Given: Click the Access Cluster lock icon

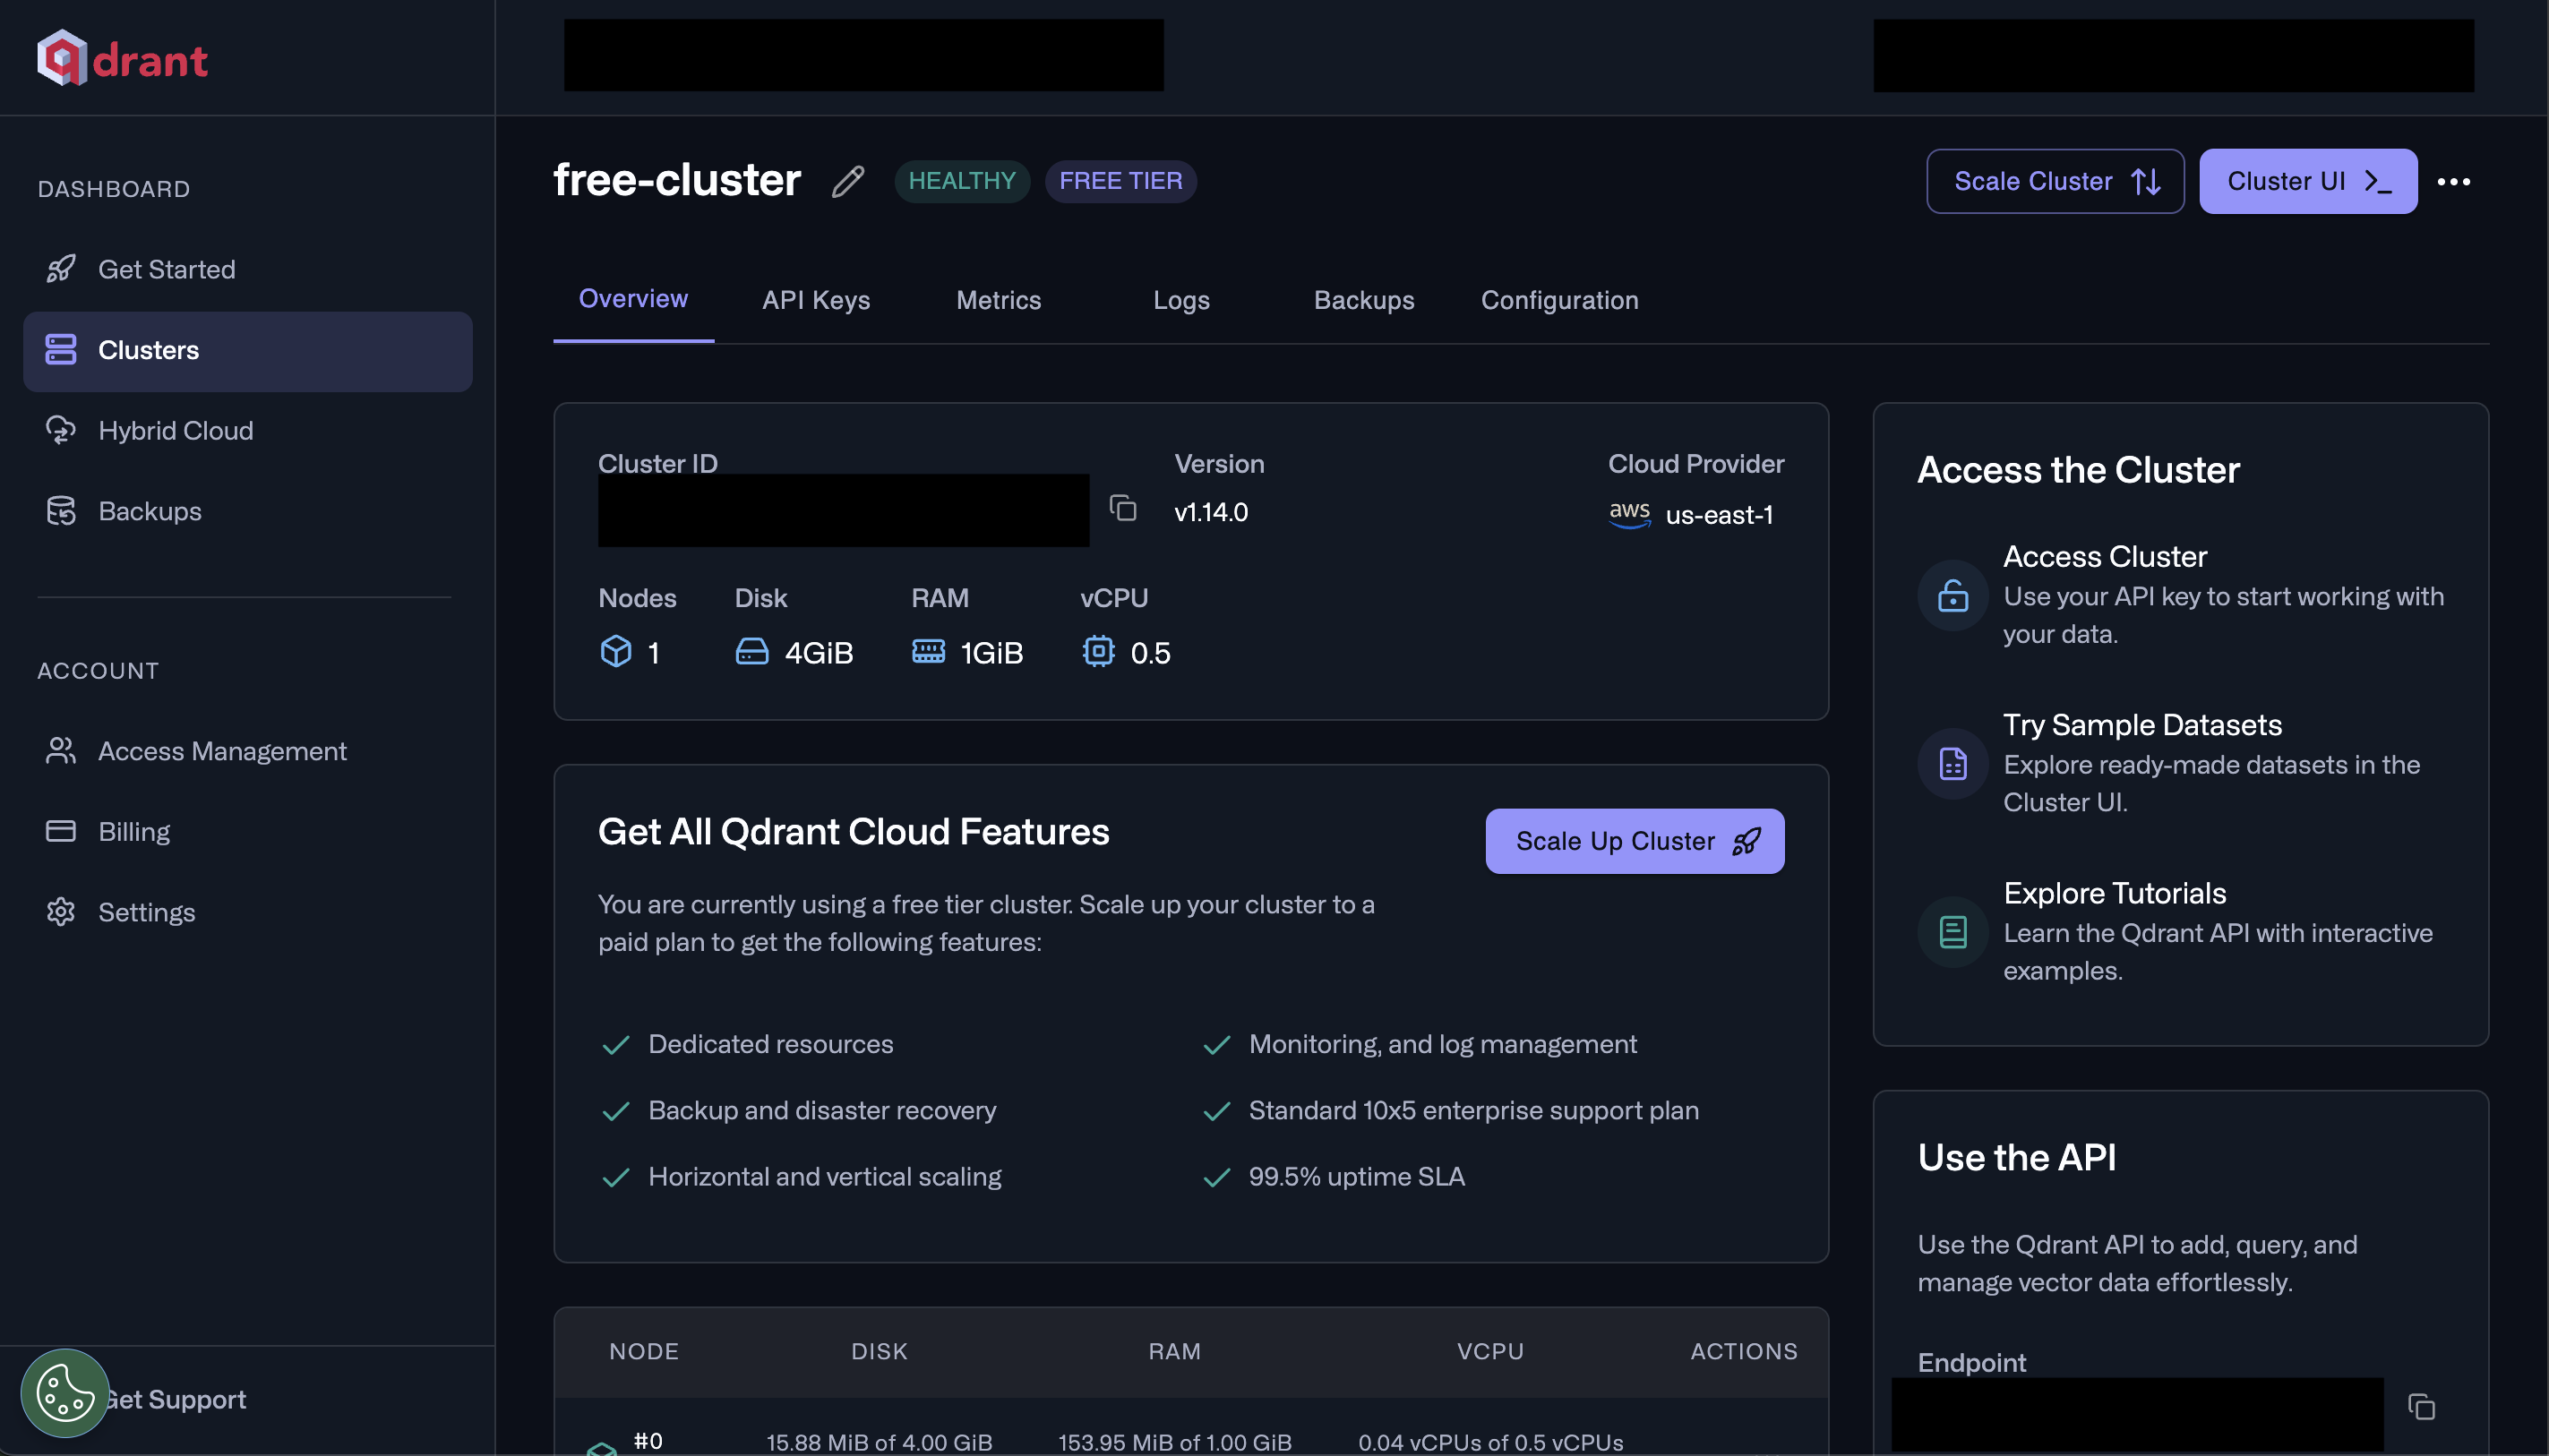Looking at the screenshot, I should [x=1953, y=596].
